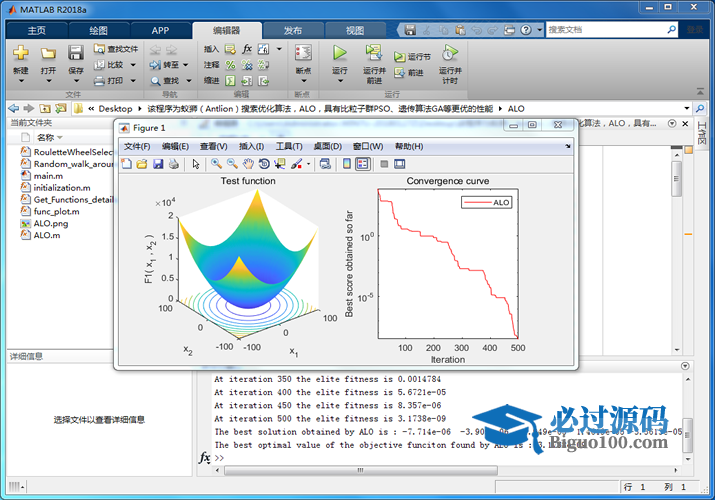Screen dimensions: 715x500
Task: Switch to the 视图 (View) tab
Action: click(355, 30)
